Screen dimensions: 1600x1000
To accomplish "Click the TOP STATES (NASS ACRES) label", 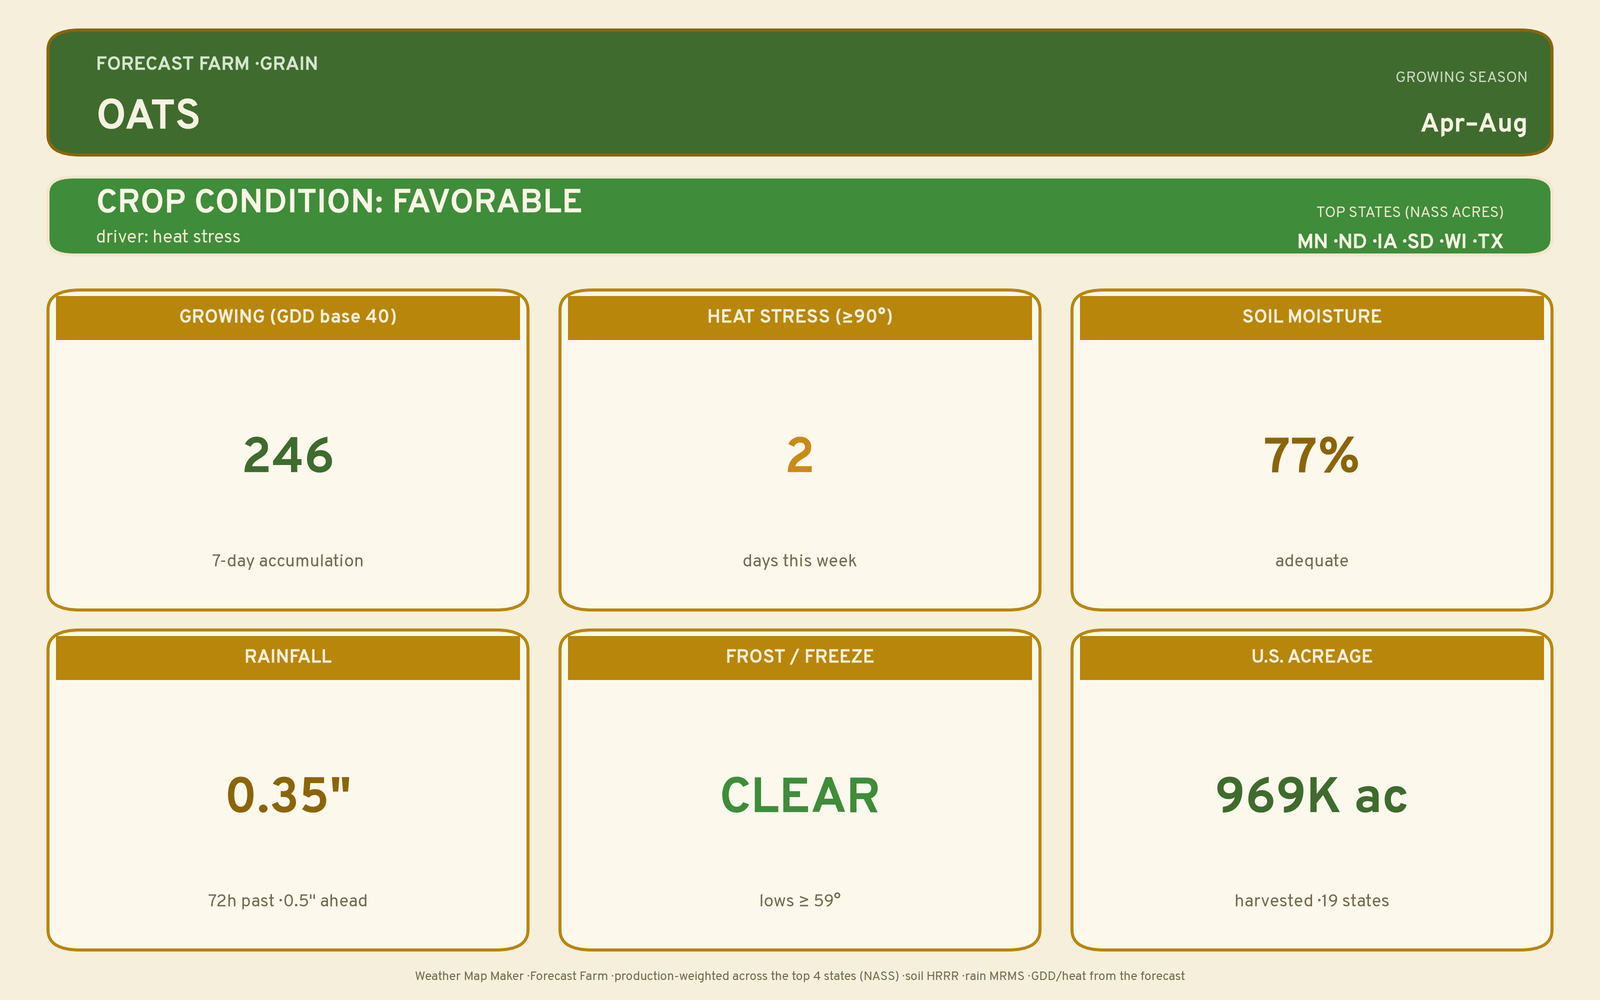I will (x=1409, y=212).
